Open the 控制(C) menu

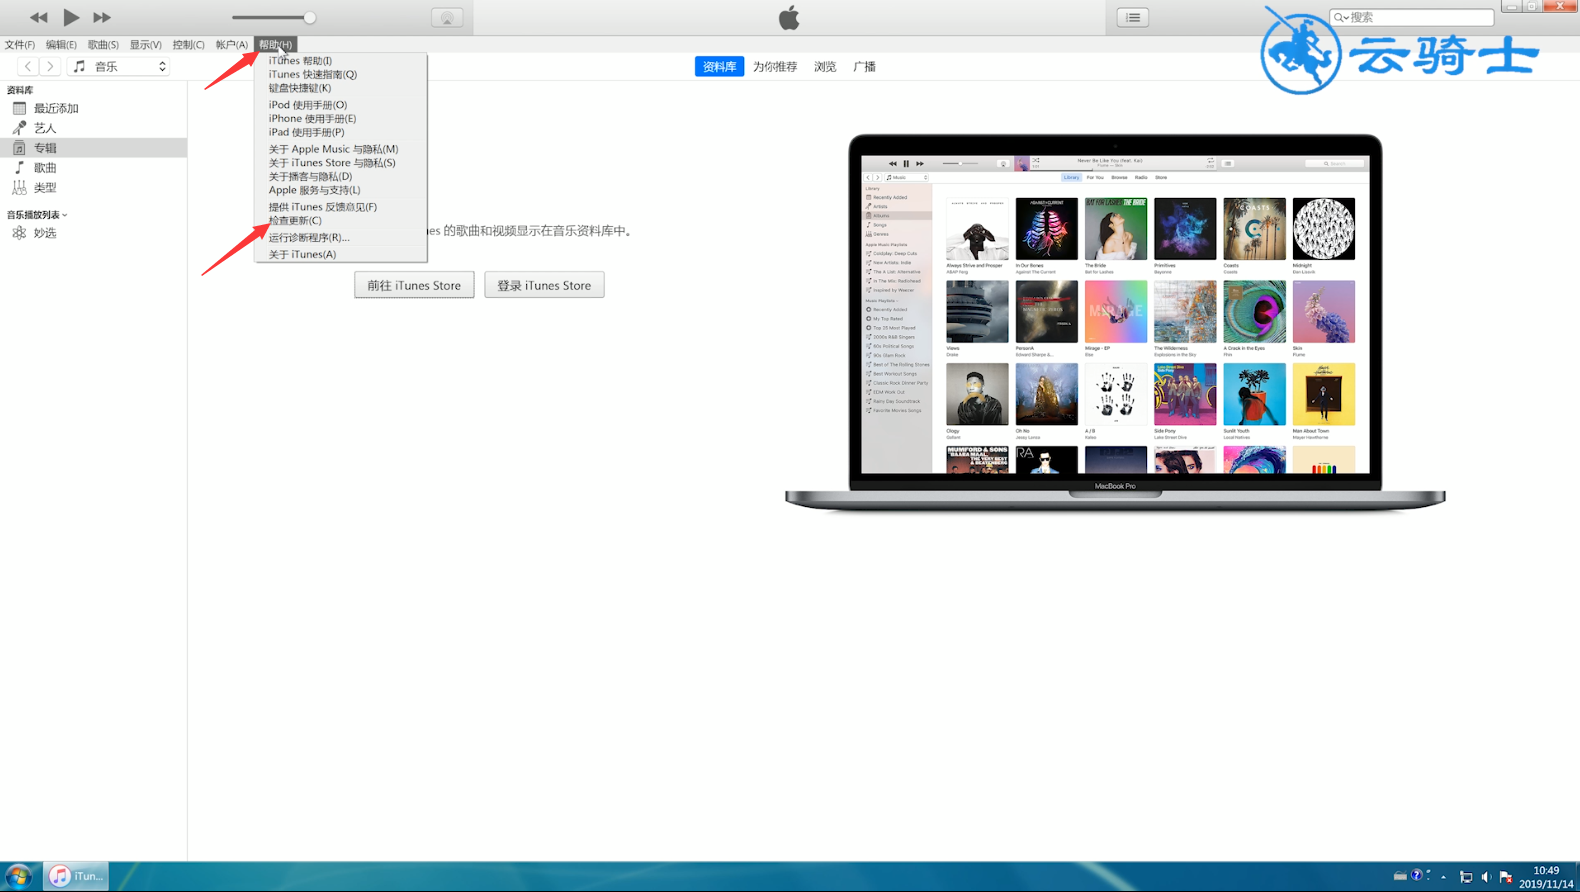188,44
